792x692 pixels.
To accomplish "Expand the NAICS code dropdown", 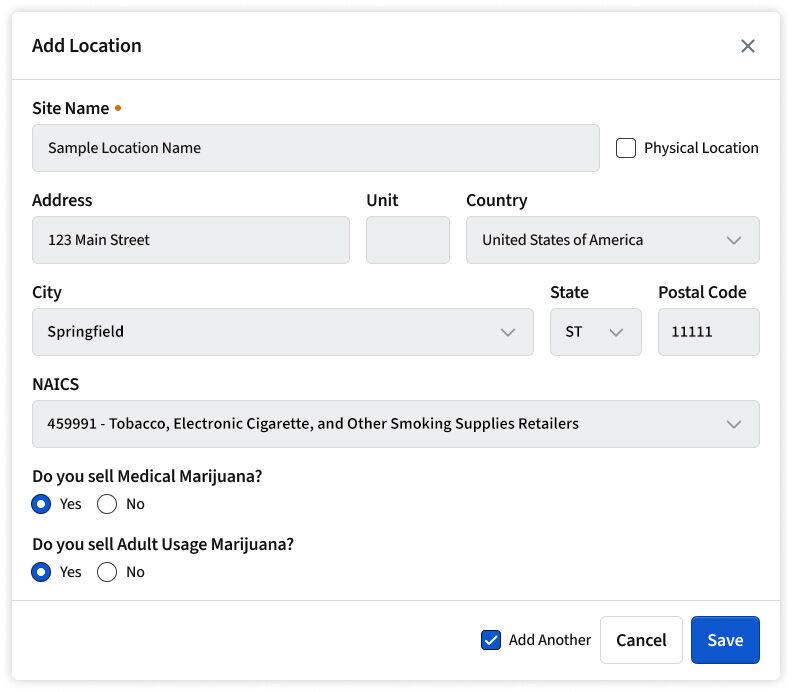I will pyautogui.click(x=395, y=424).
